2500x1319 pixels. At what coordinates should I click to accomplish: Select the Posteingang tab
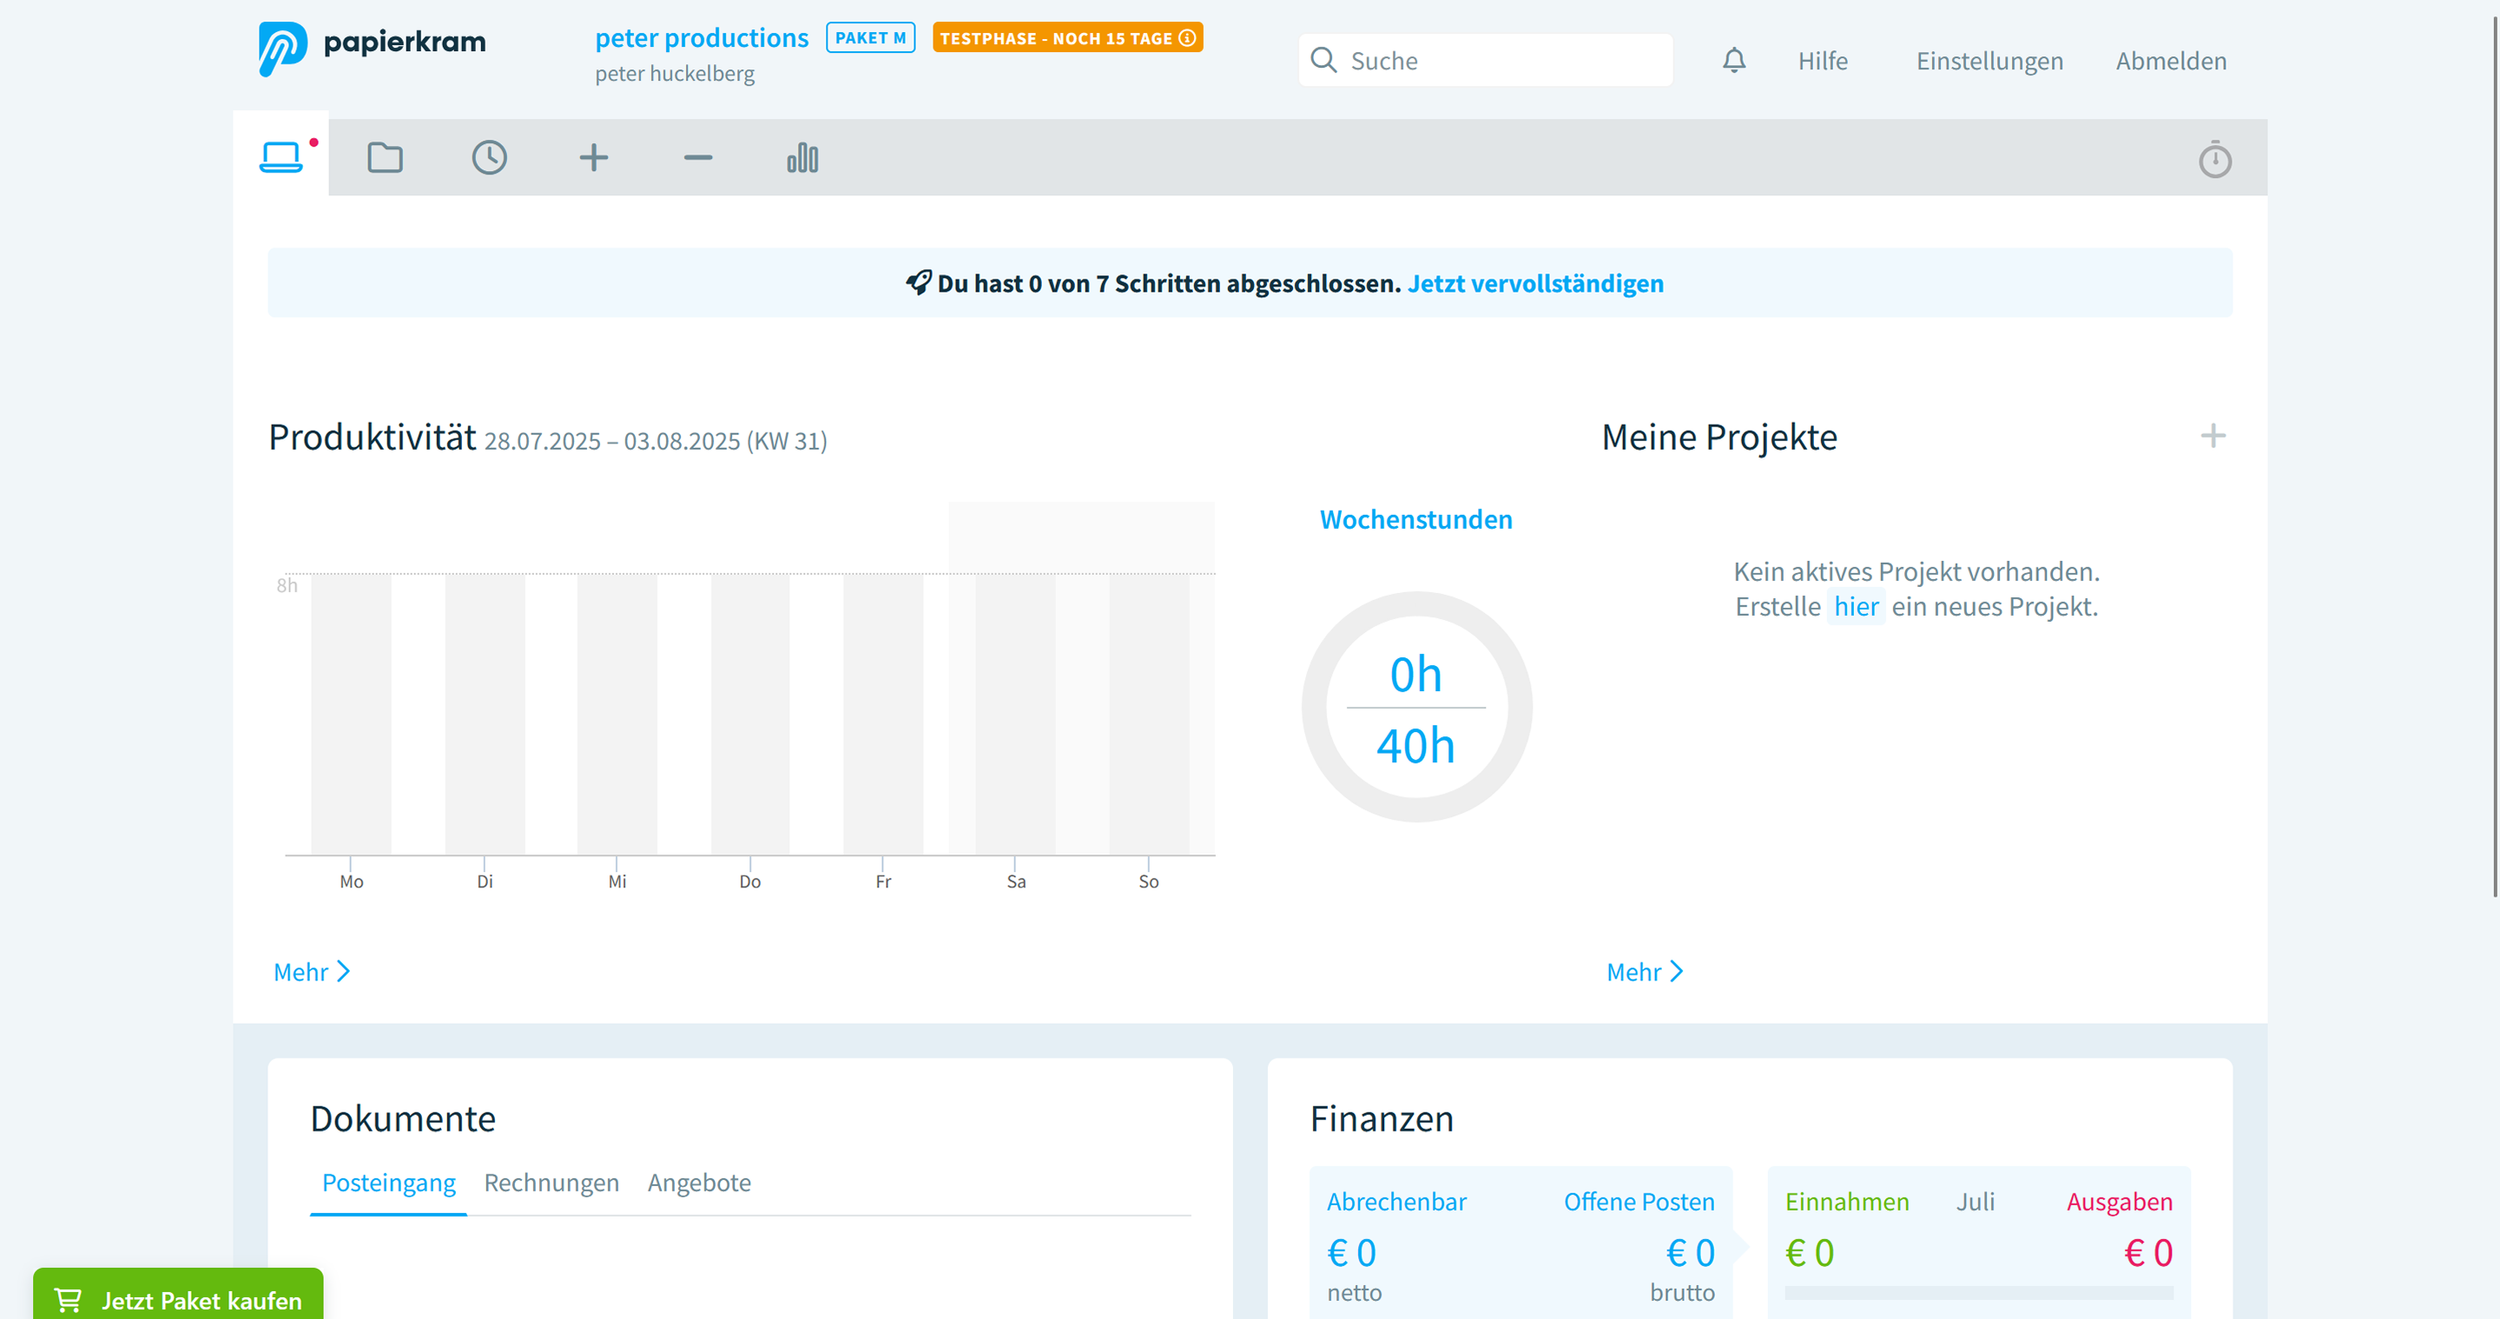pos(388,1183)
